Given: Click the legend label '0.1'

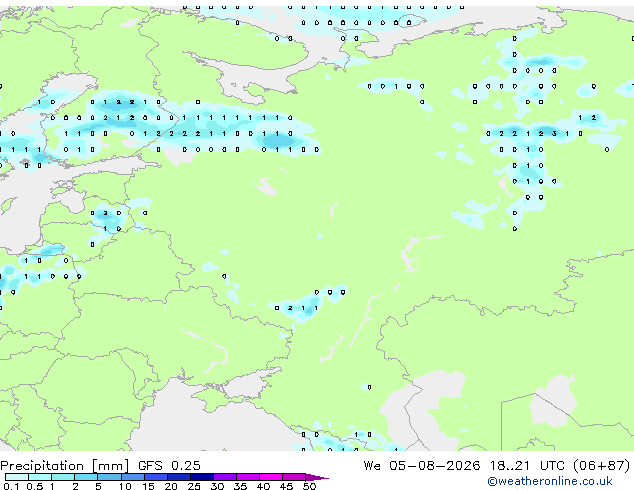Looking at the screenshot, I should tap(11, 486).
